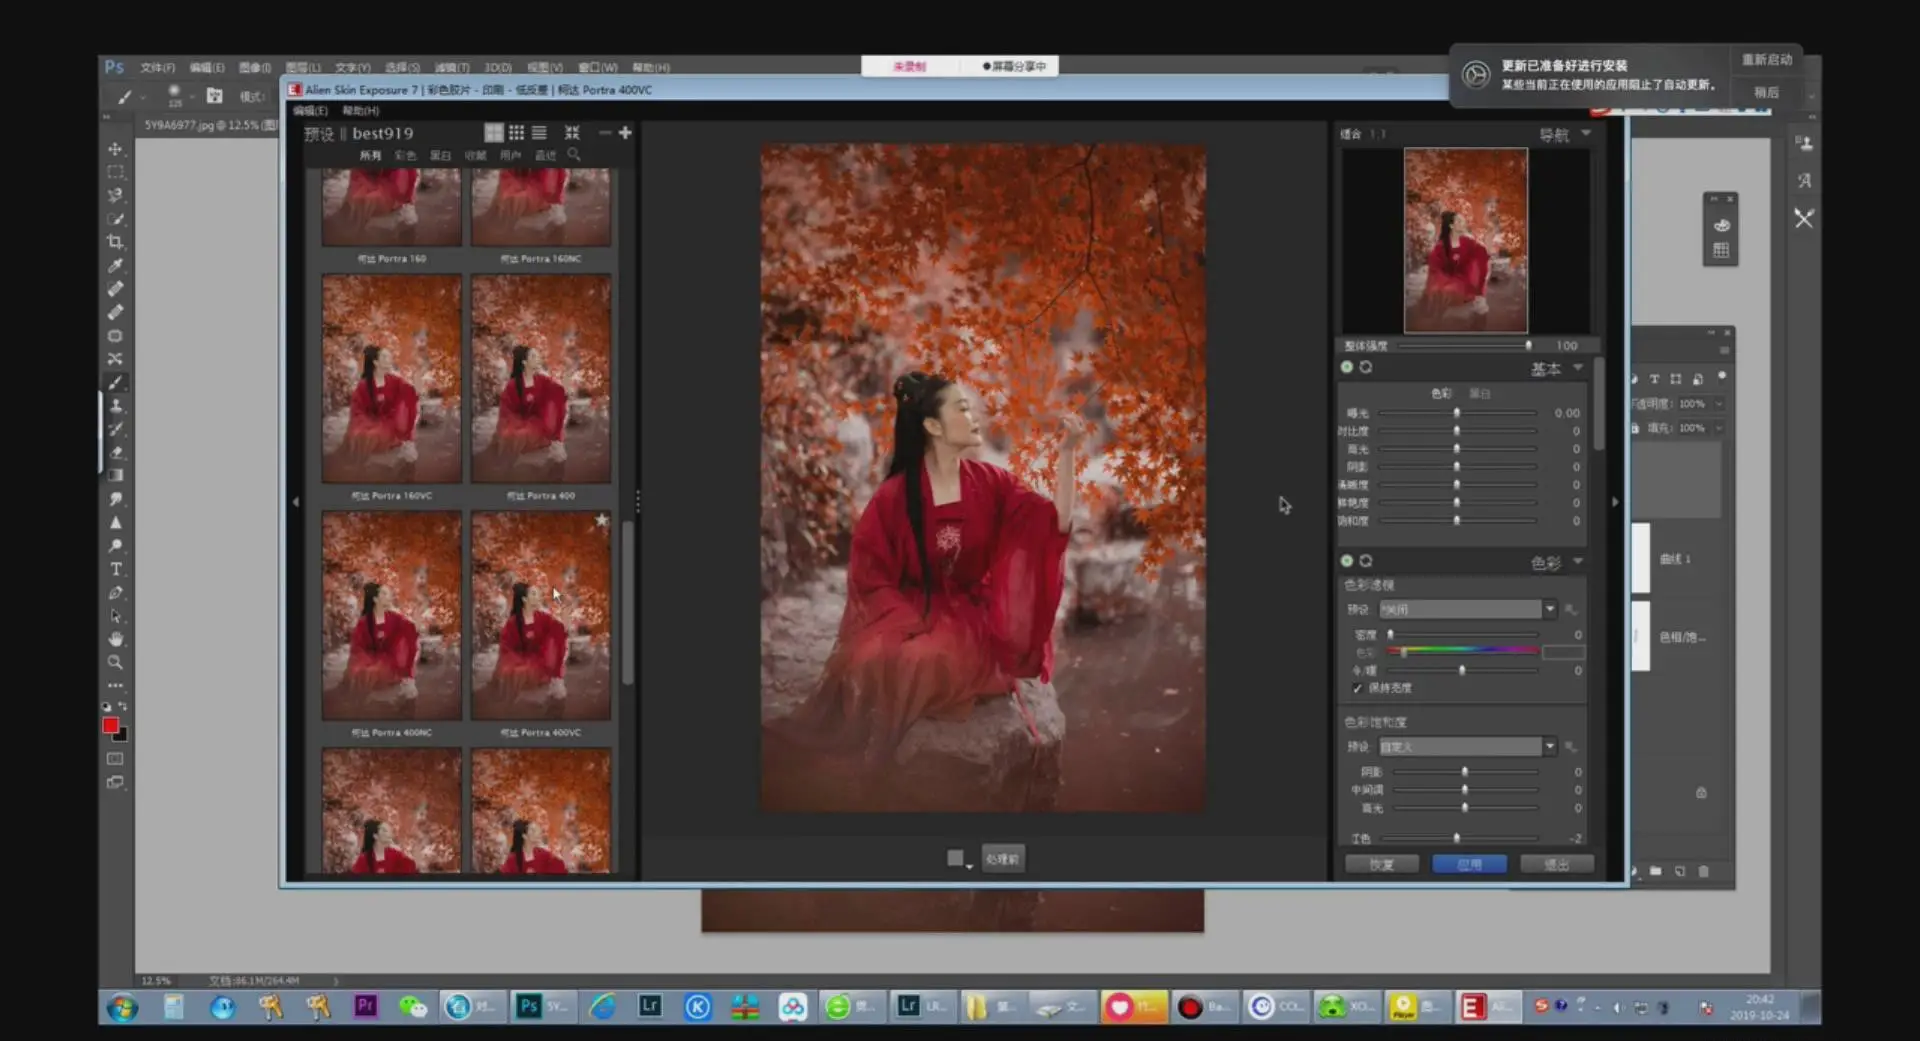1920x1041 pixels.
Task: Toggle 基本 panel green enable dot
Action: (x=1347, y=367)
